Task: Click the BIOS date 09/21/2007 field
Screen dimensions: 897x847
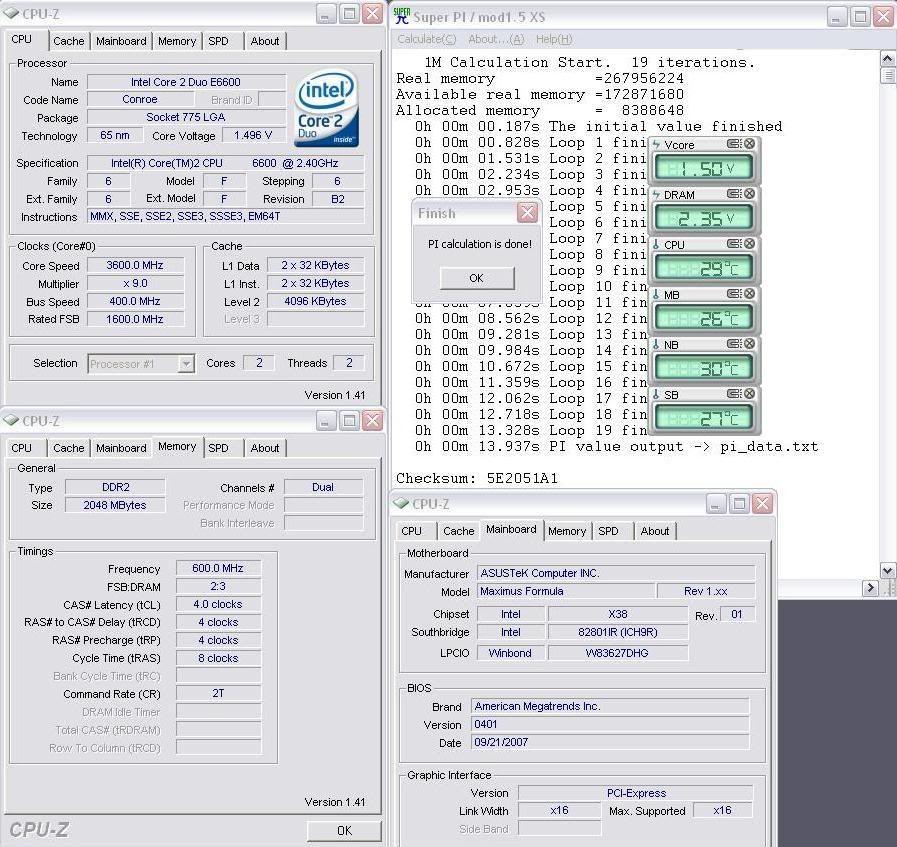Action: [610, 742]
